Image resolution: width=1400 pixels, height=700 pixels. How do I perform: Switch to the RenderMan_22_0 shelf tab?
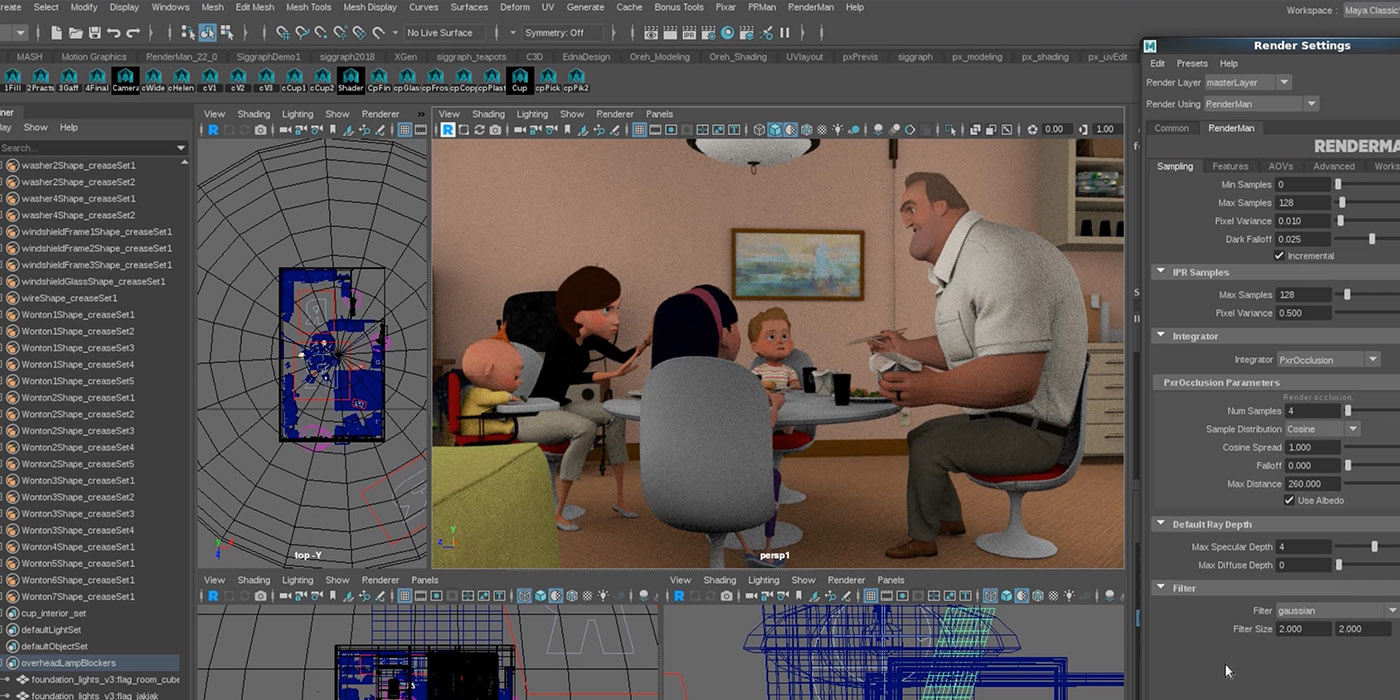[182, 57]
